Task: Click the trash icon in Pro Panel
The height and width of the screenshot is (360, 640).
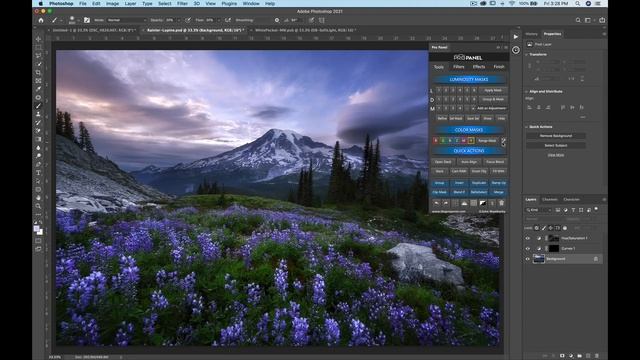Action: pos(501,203)
